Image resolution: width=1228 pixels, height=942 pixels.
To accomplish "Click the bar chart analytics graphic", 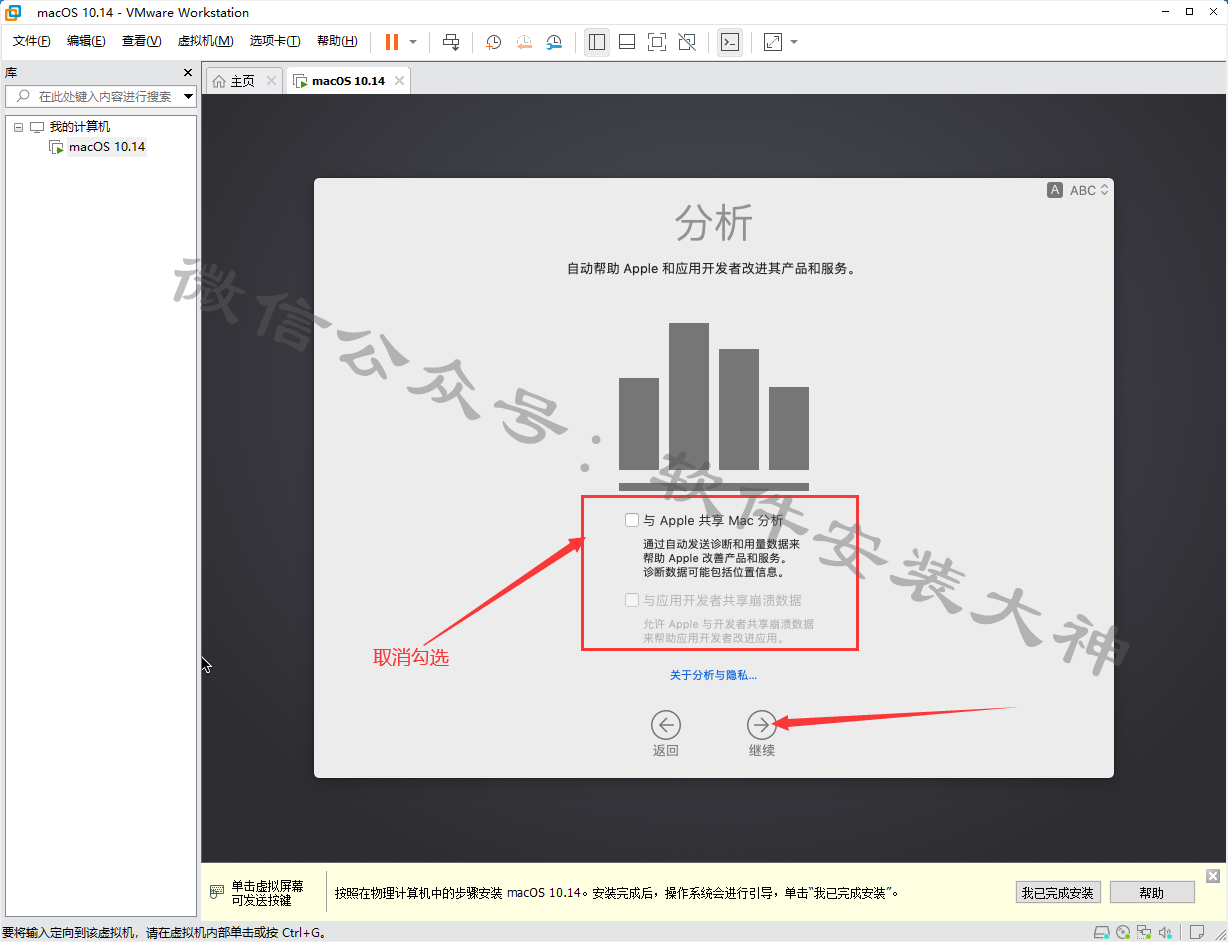I will click(x=714, y=406).
